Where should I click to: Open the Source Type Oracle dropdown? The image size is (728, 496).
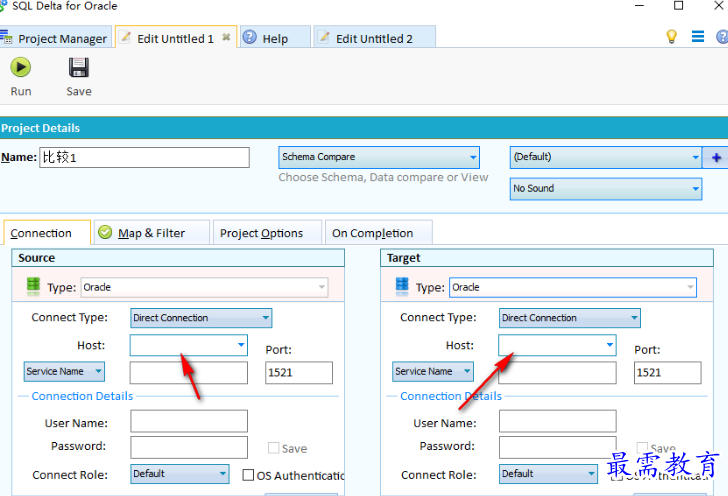pyautogui.click(x=204, y=287)
